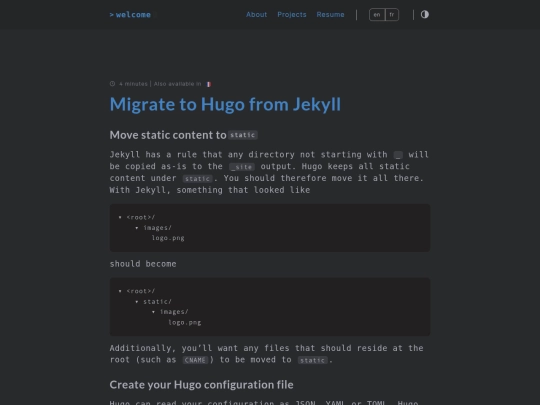Click the clock icon beside reading time
The width and height of the screenshot is (540, 405).
(x=112, y=84)
